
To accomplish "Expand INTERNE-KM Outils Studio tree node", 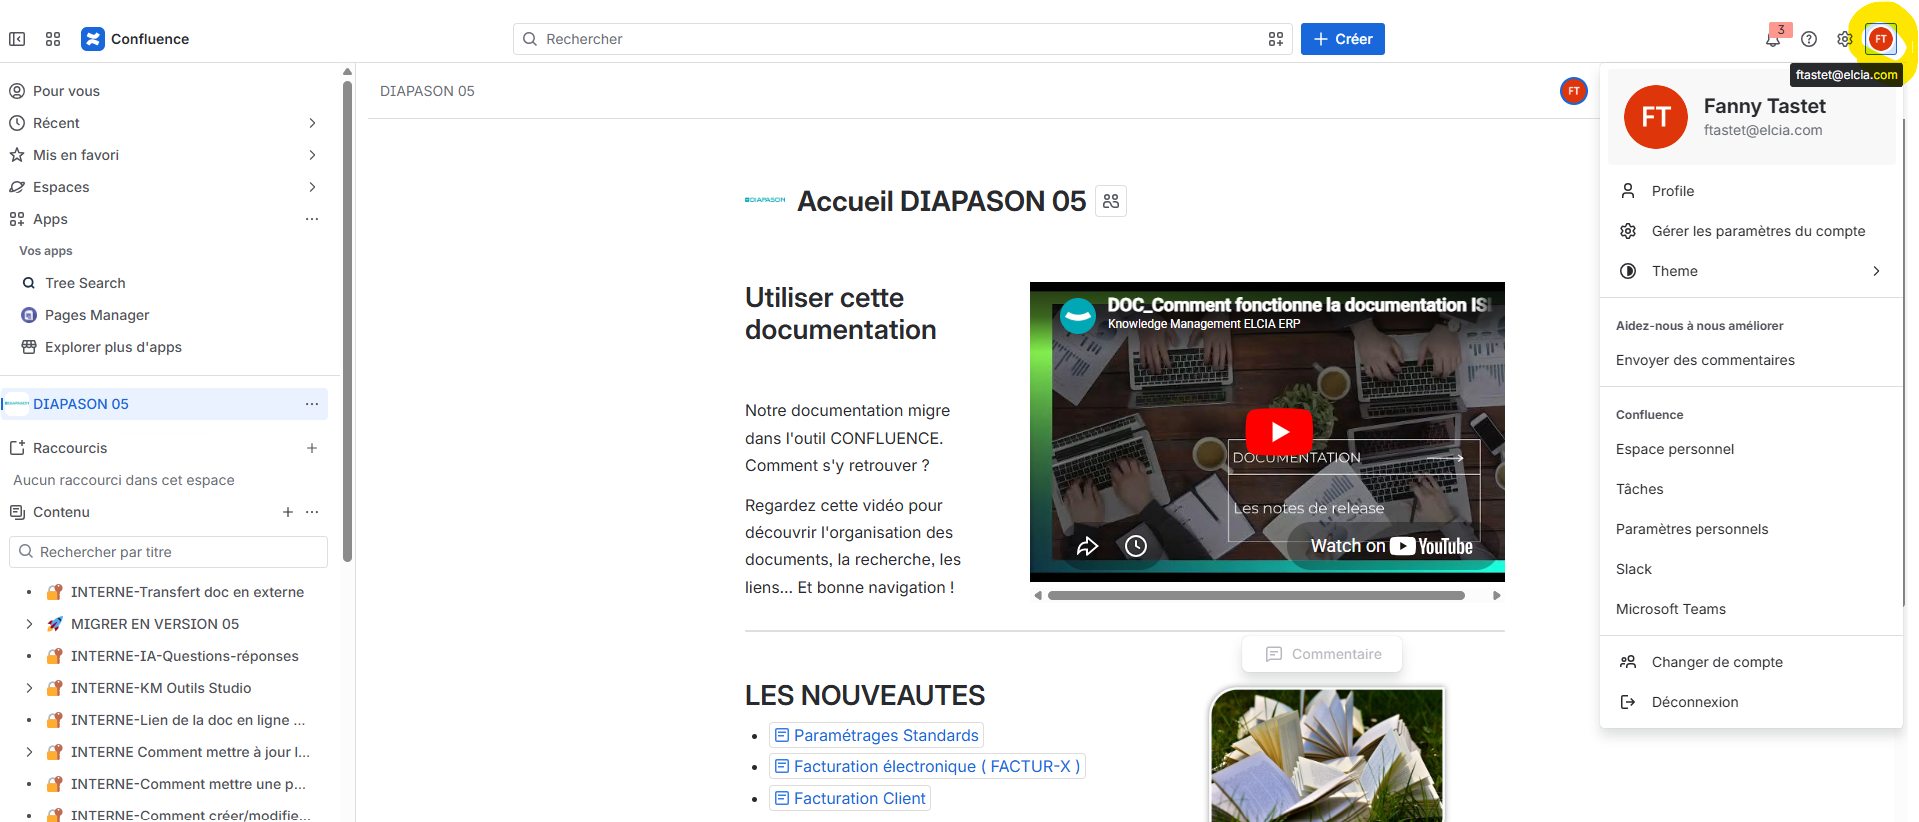I will point(29,688).
